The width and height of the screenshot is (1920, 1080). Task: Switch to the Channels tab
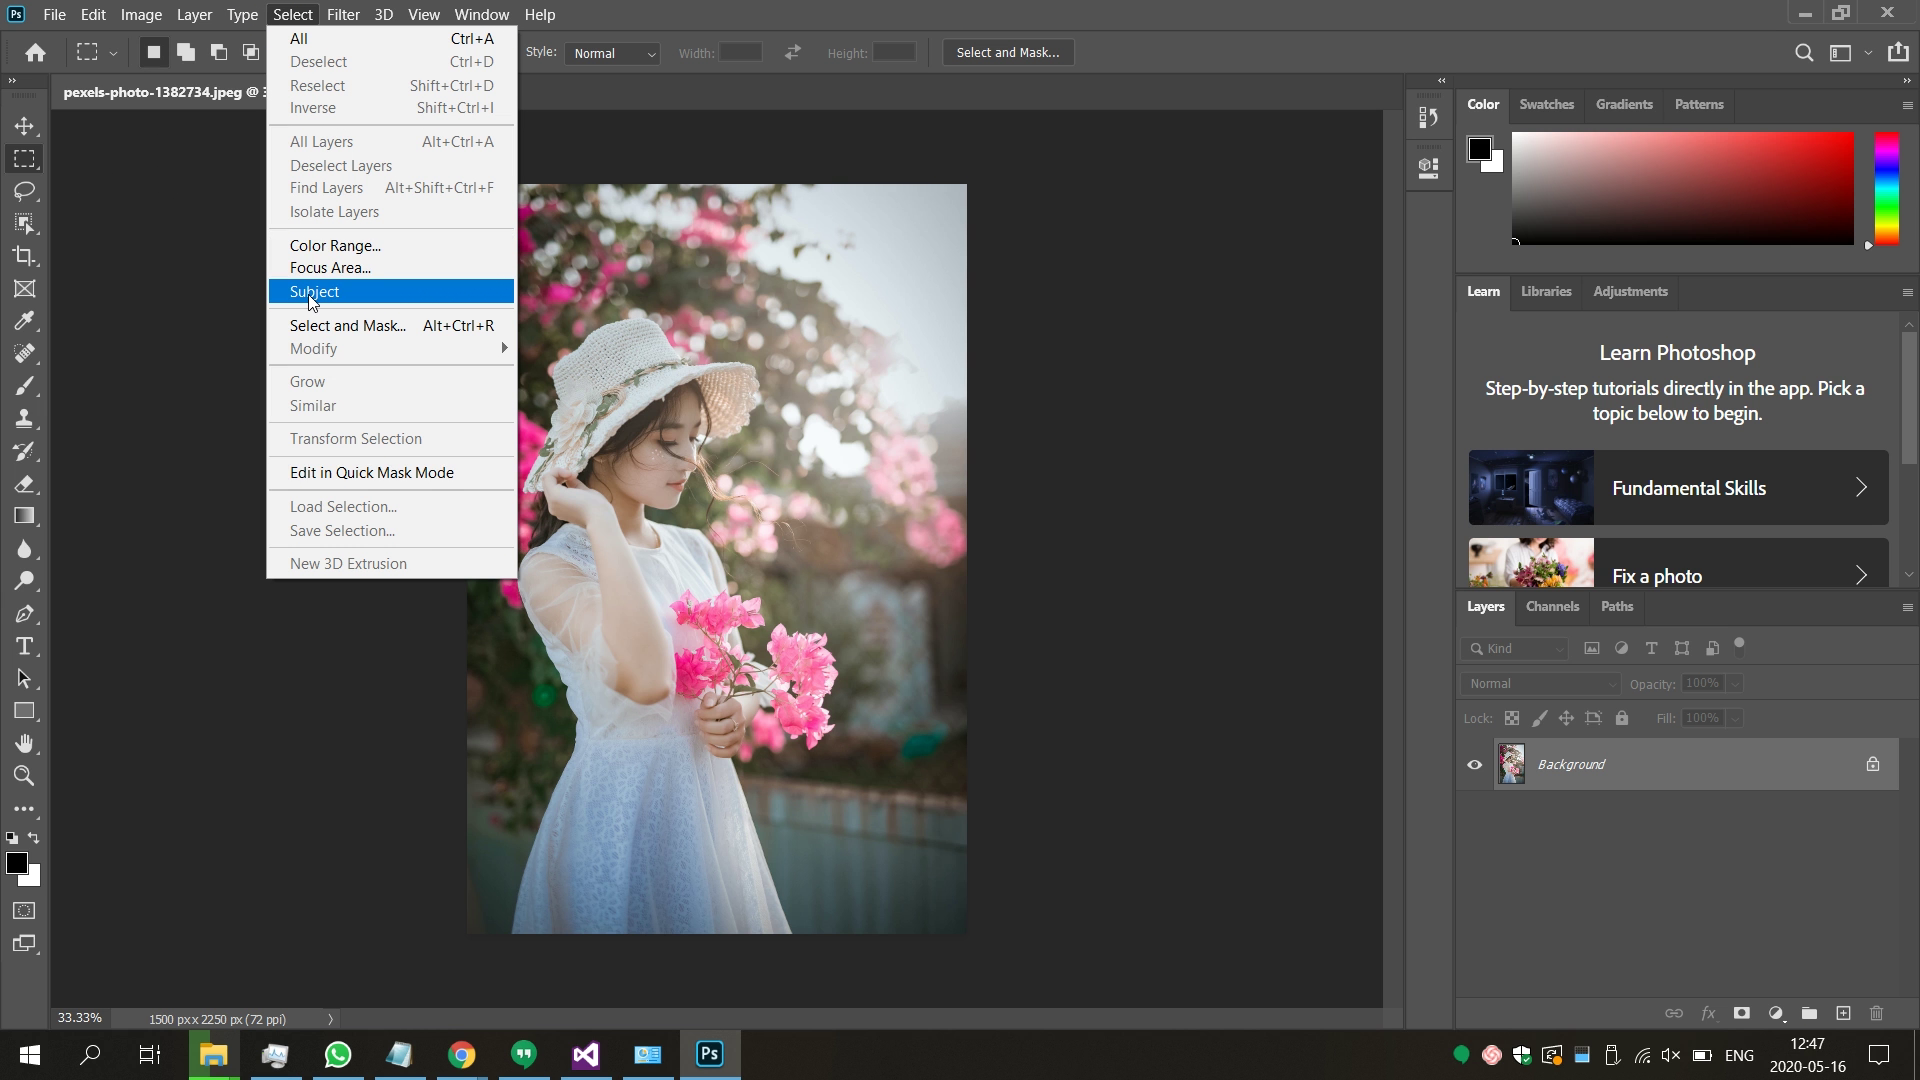coord(1552,607)
